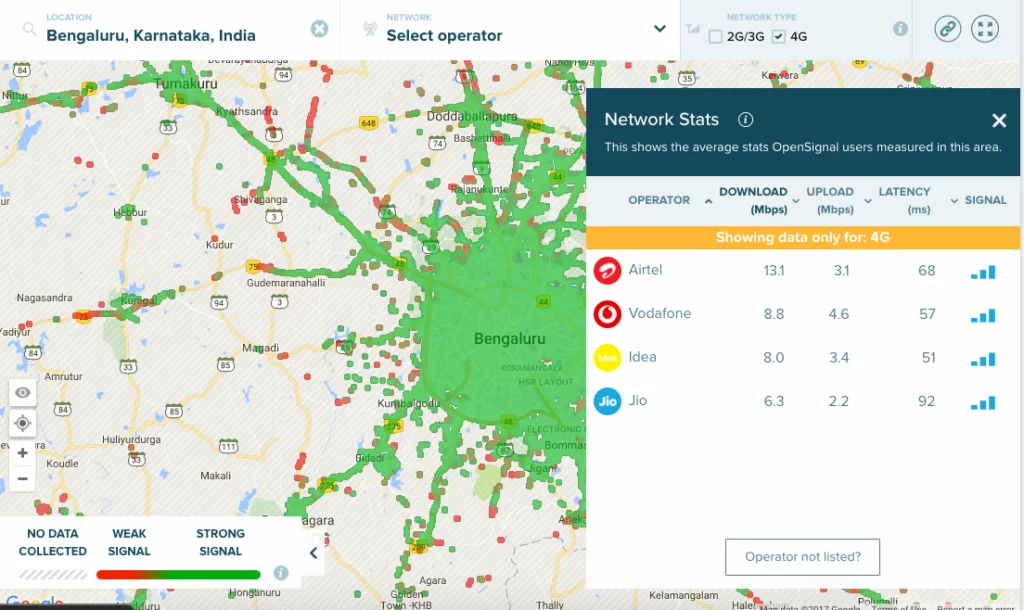This screenshot has height=610, width=1024.
Task: Click Airtel's download speed 13.1
Action: pyautogui.click(x=774, y=270)
